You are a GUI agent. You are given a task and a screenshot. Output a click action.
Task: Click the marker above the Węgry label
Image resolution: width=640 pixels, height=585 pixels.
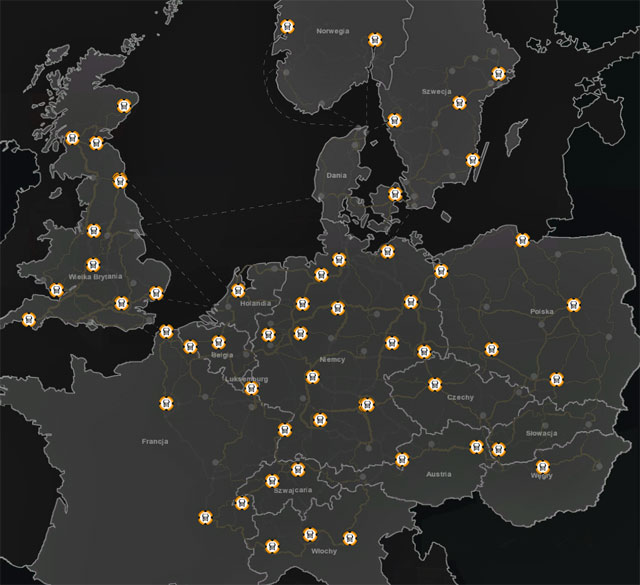tap(544, 466)
